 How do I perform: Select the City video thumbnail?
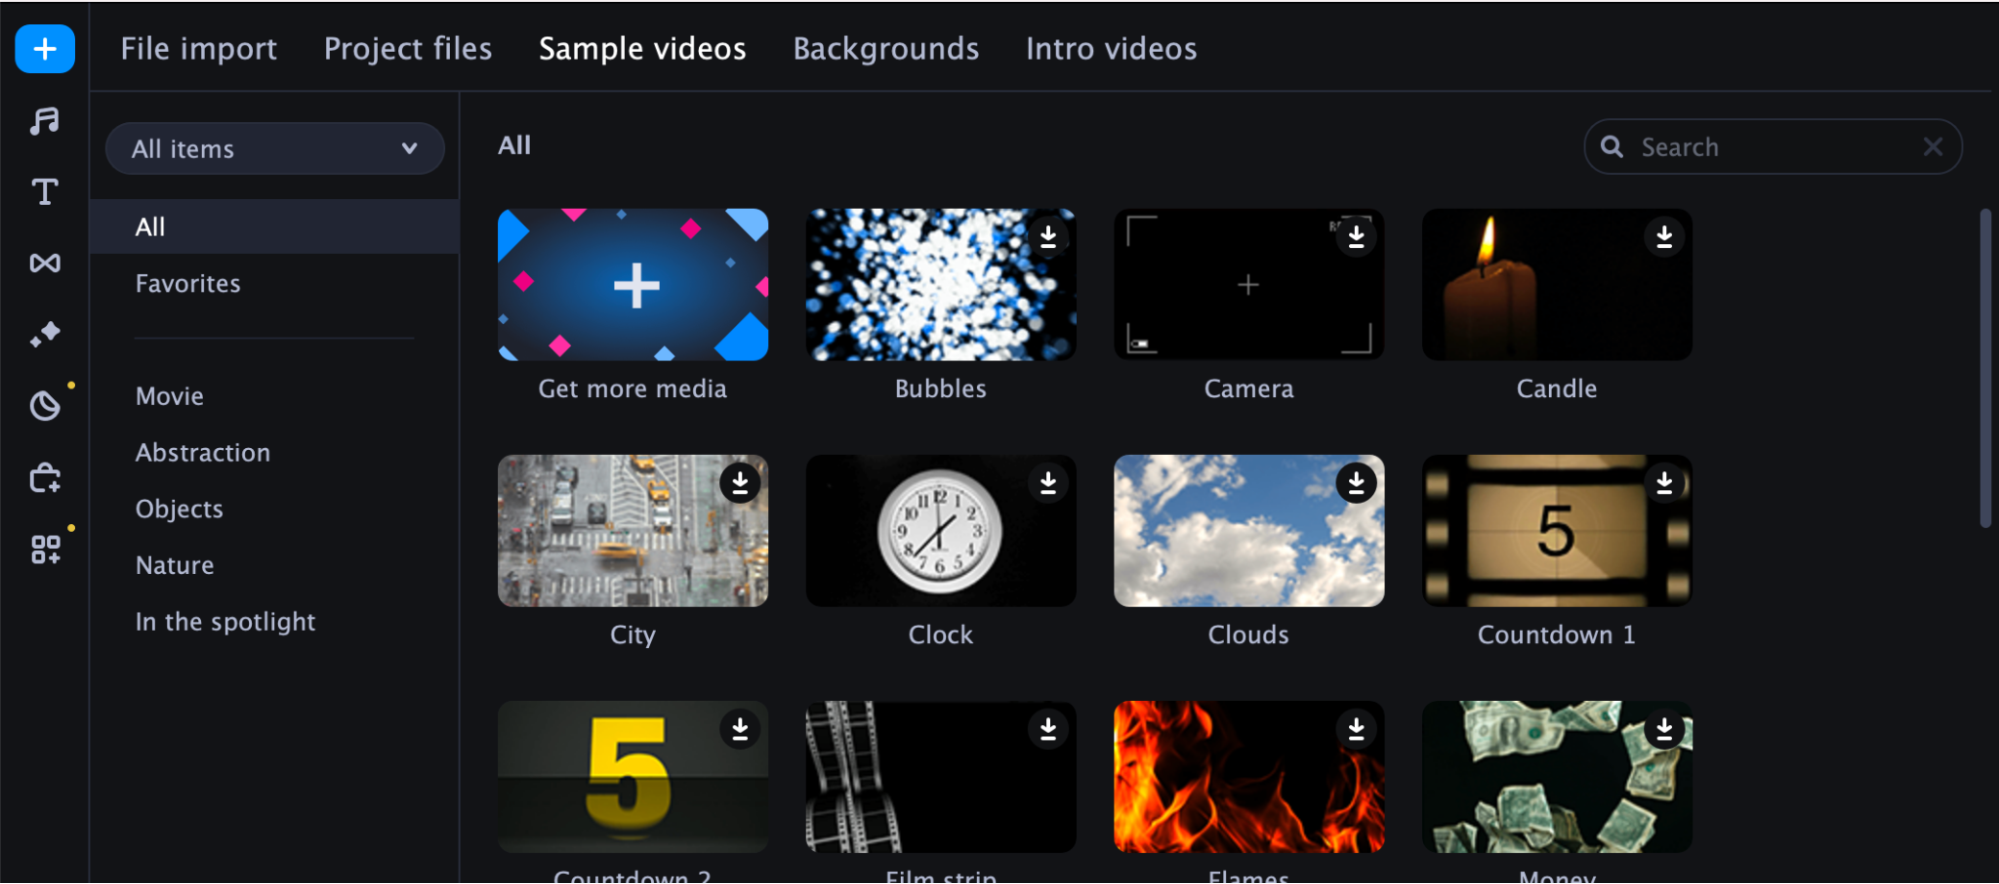(x=633, y=531)
